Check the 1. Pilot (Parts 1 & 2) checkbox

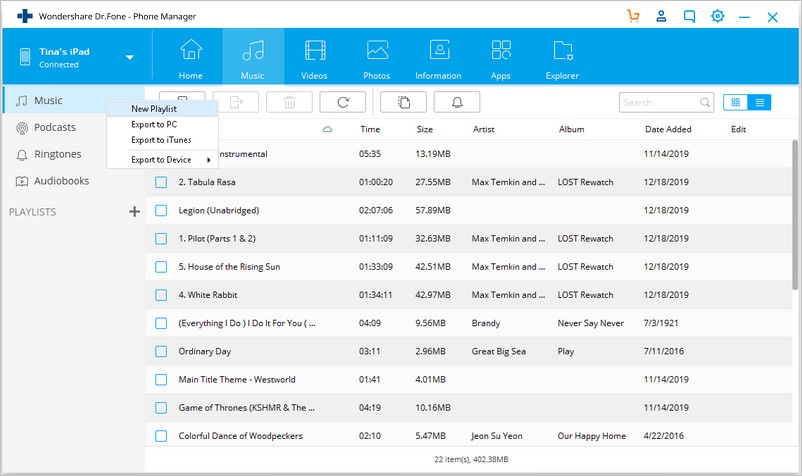(161, 238)
